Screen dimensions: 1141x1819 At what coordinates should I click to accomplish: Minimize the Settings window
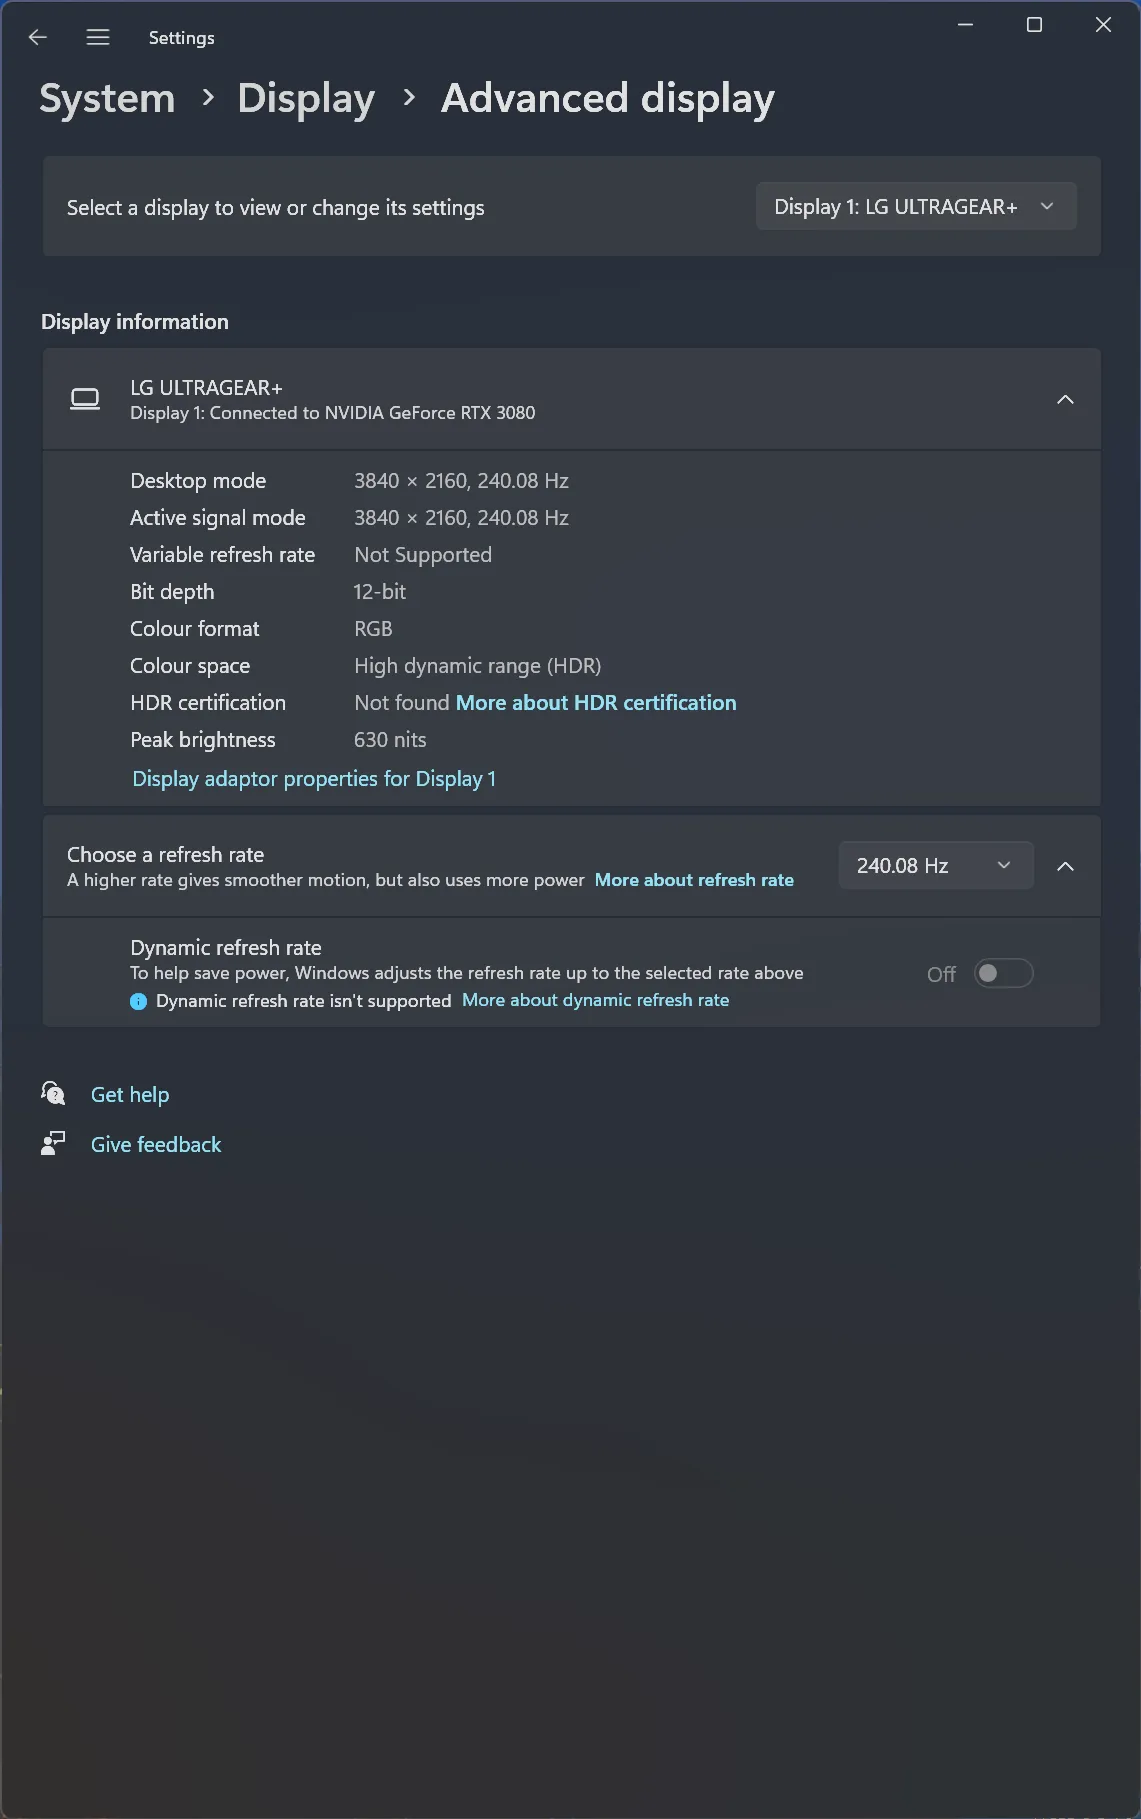pyautogui.click(x=965, y=25)
